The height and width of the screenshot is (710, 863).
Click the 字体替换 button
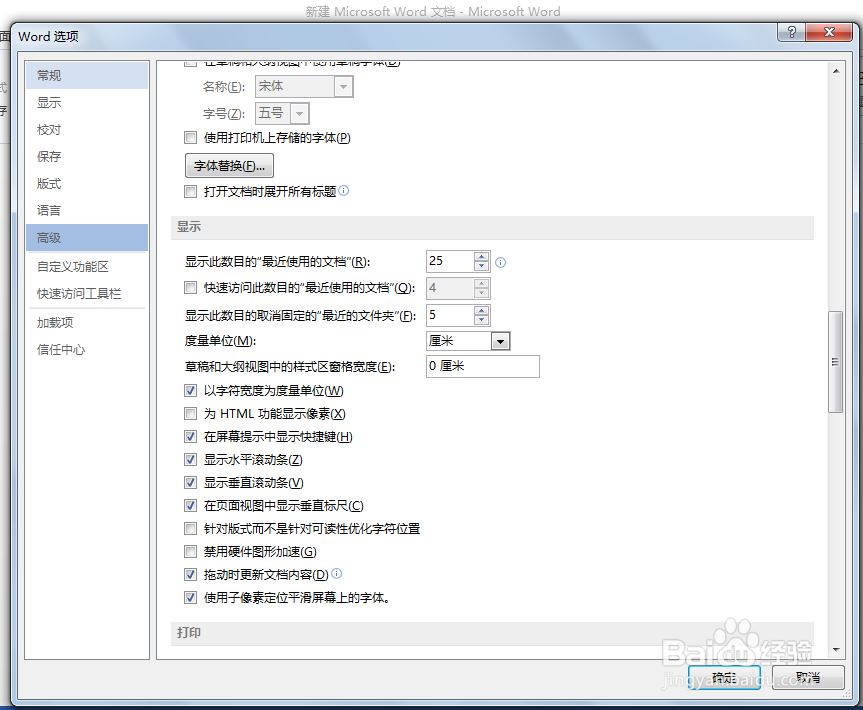click(229, 166)
